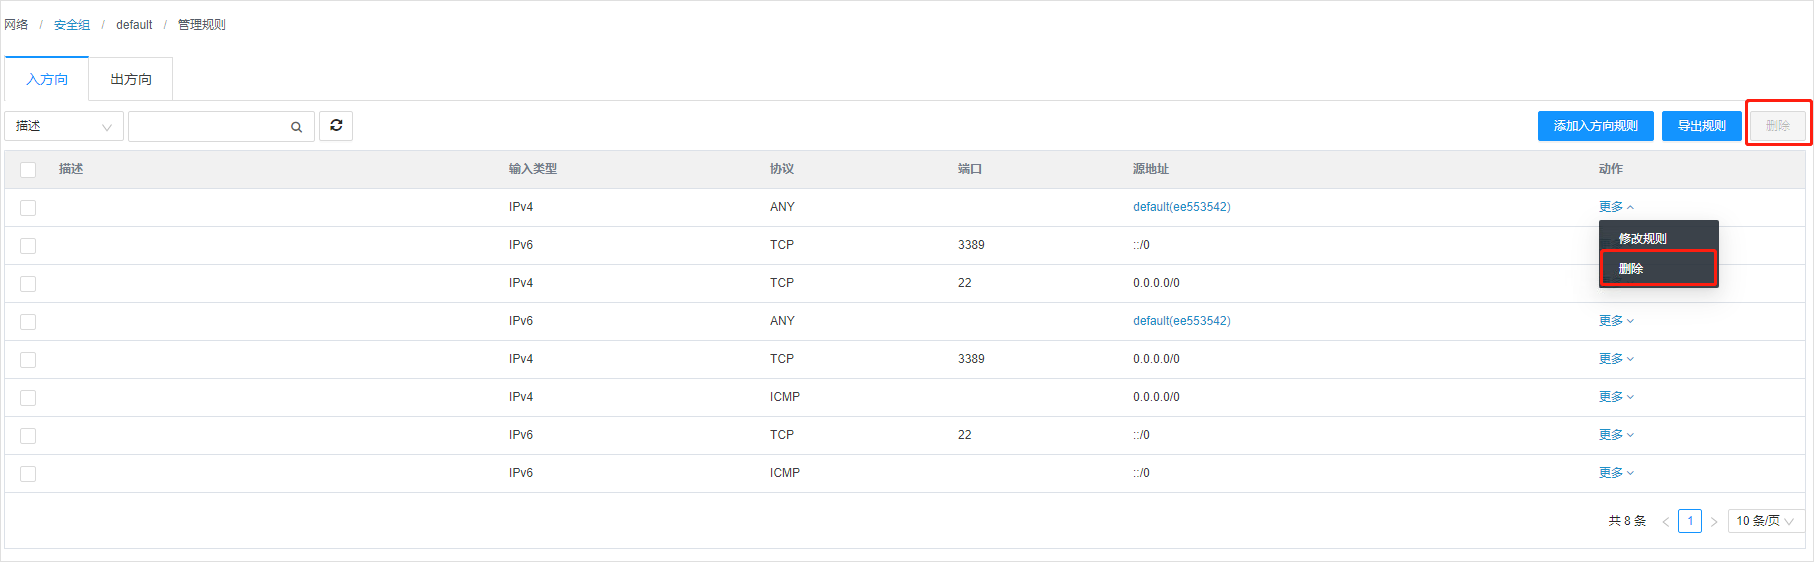Click the magnifier search icon
1814x562 pixels.
point(296,127)
